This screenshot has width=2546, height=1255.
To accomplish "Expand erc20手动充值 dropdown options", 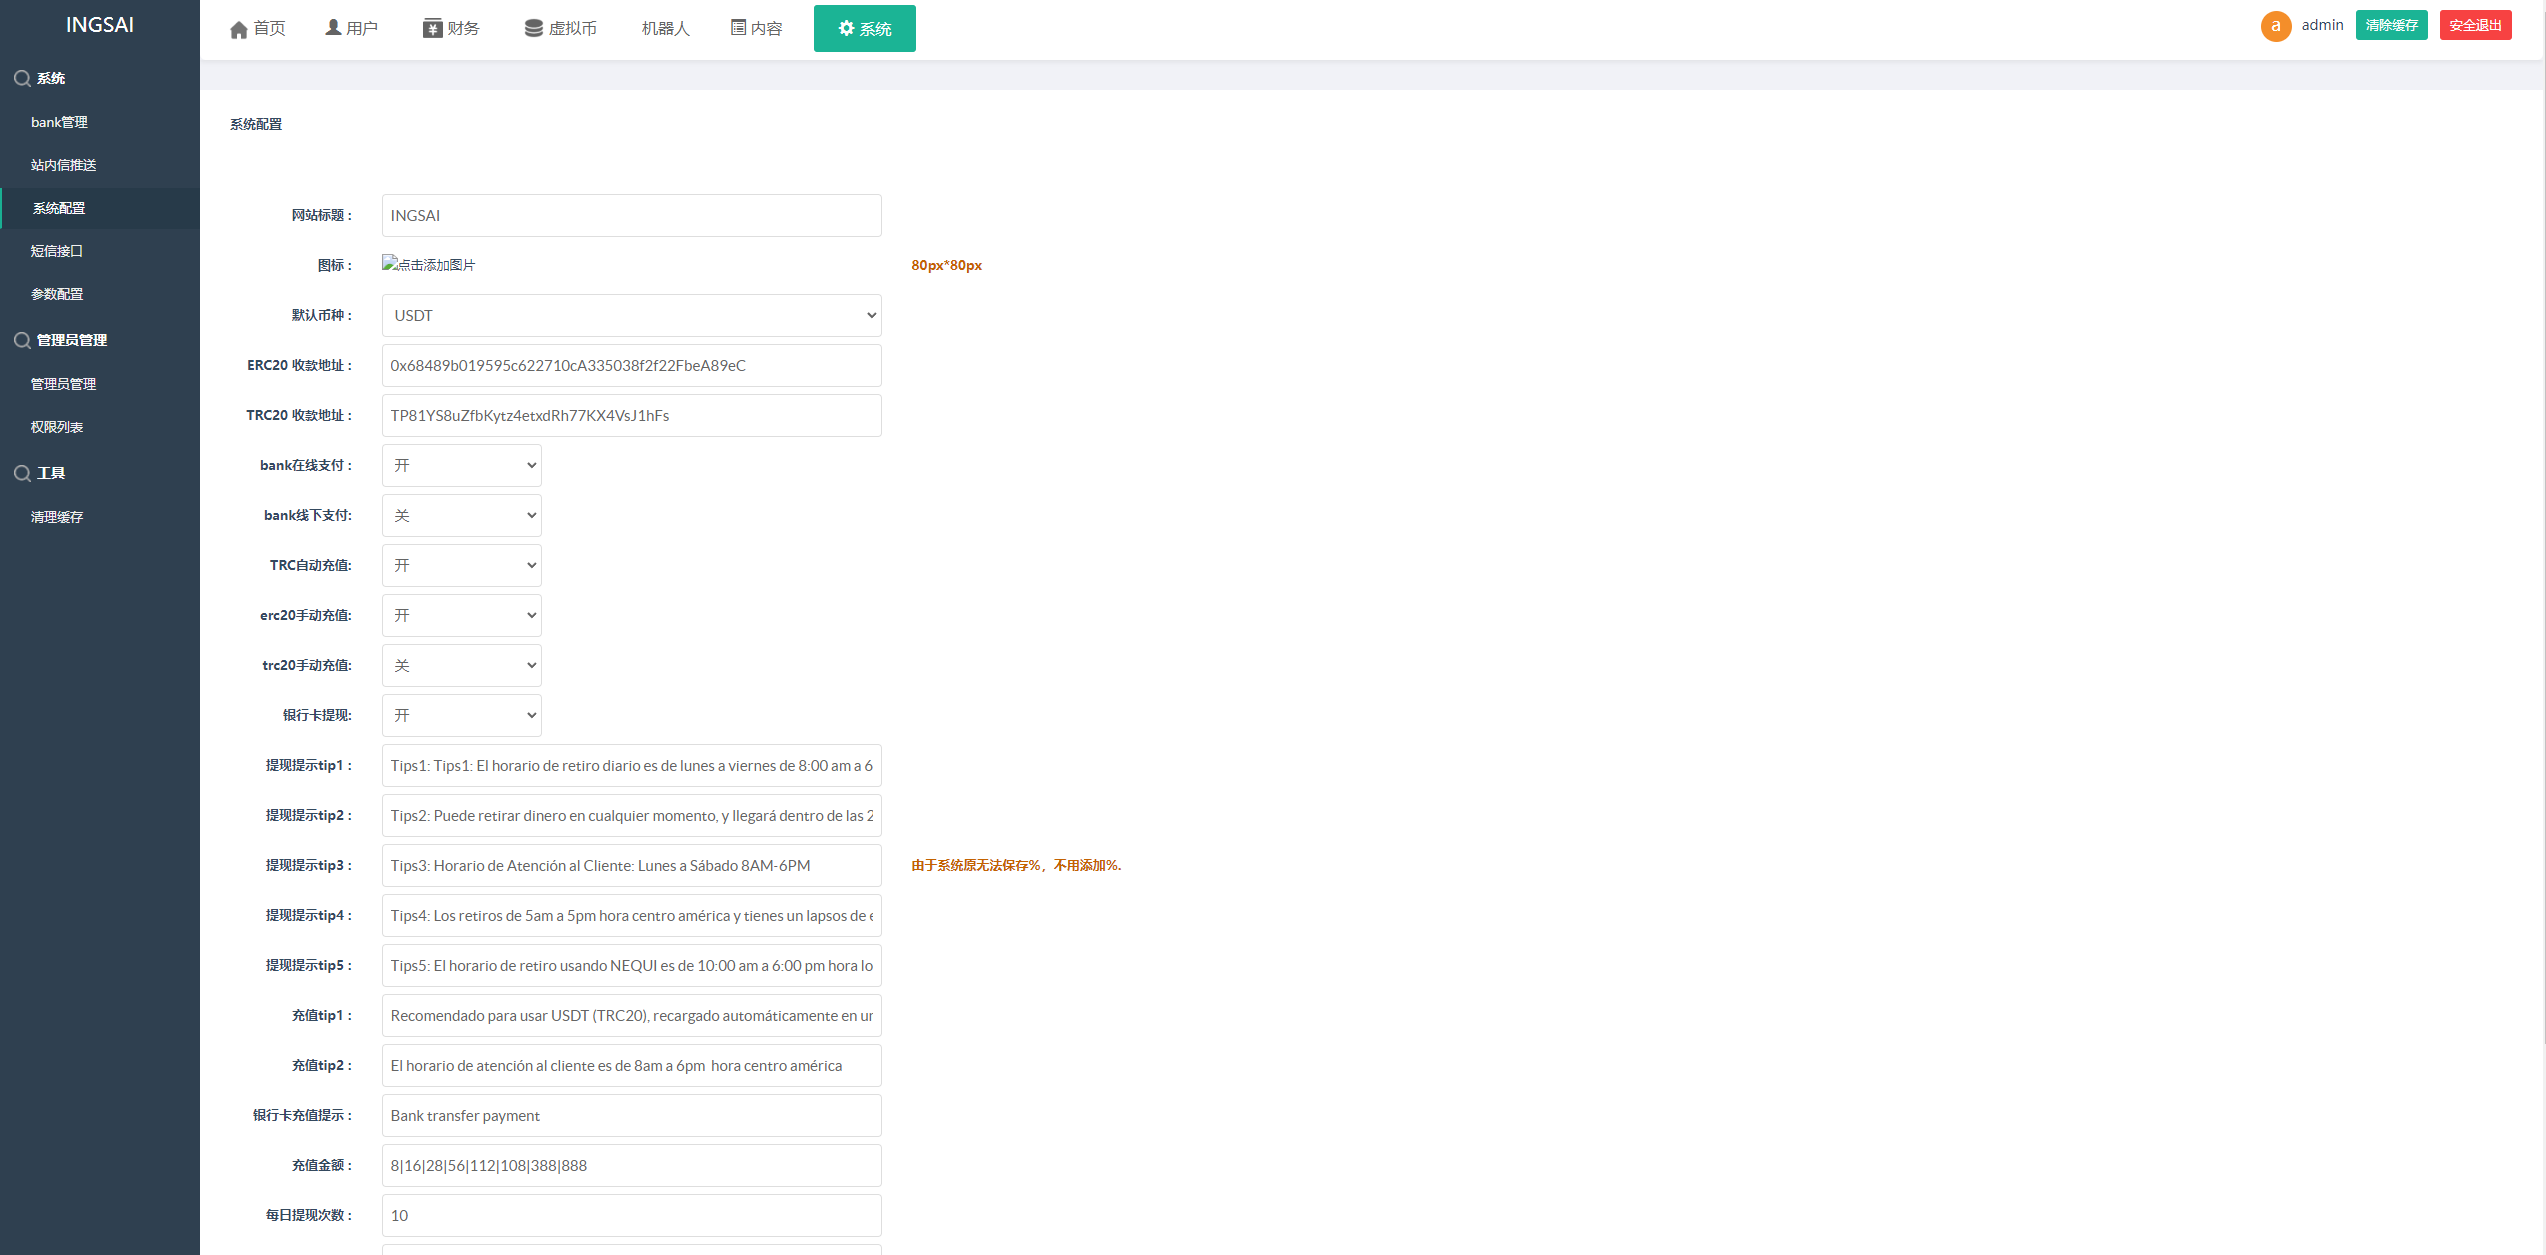I will (461, 614).
